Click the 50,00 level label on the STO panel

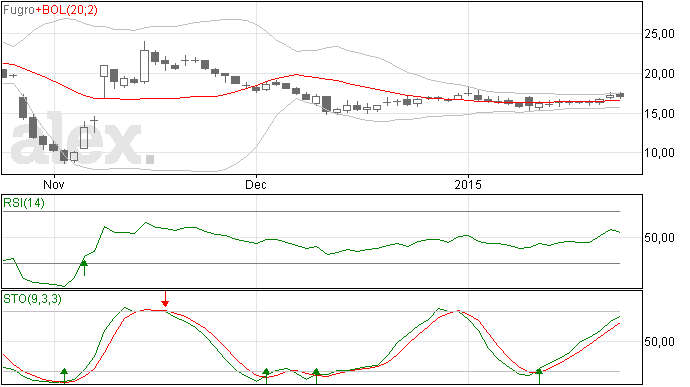point(659,342)
